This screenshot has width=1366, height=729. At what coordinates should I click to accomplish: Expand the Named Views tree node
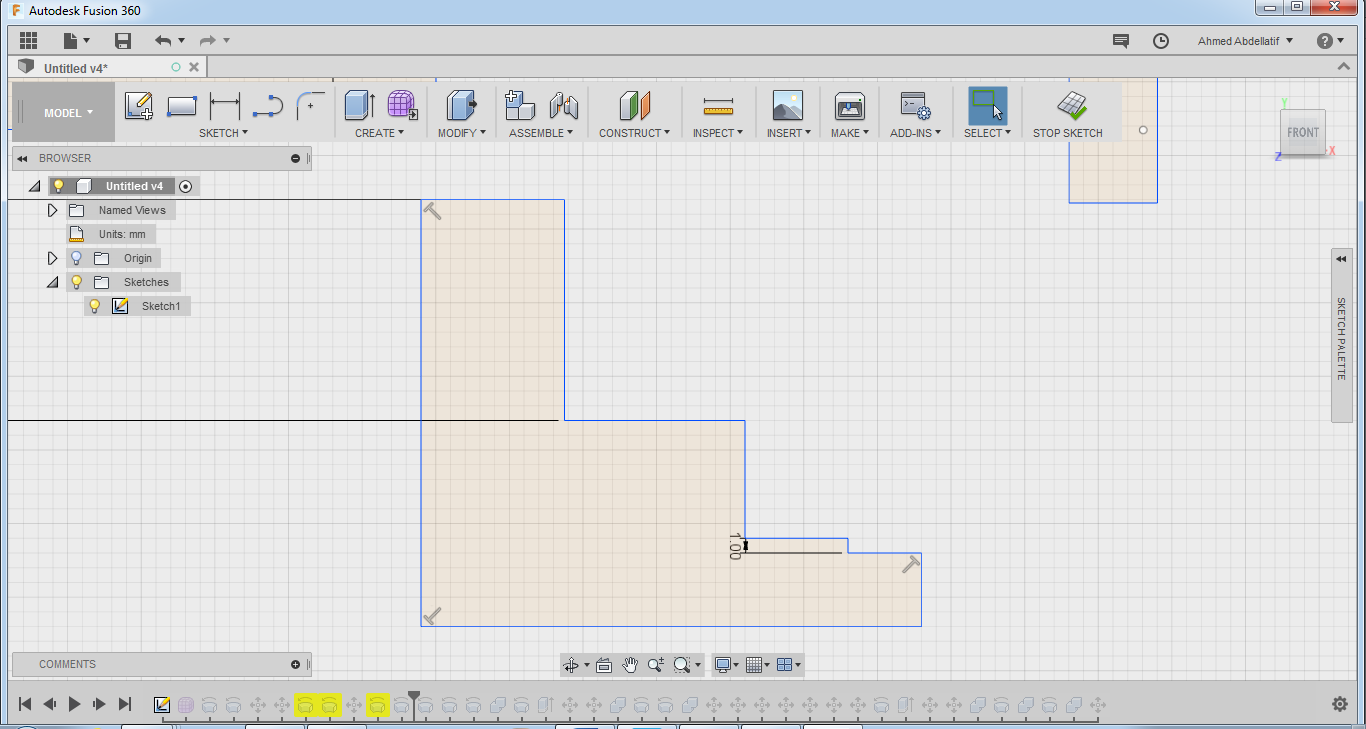pos(53,210)
